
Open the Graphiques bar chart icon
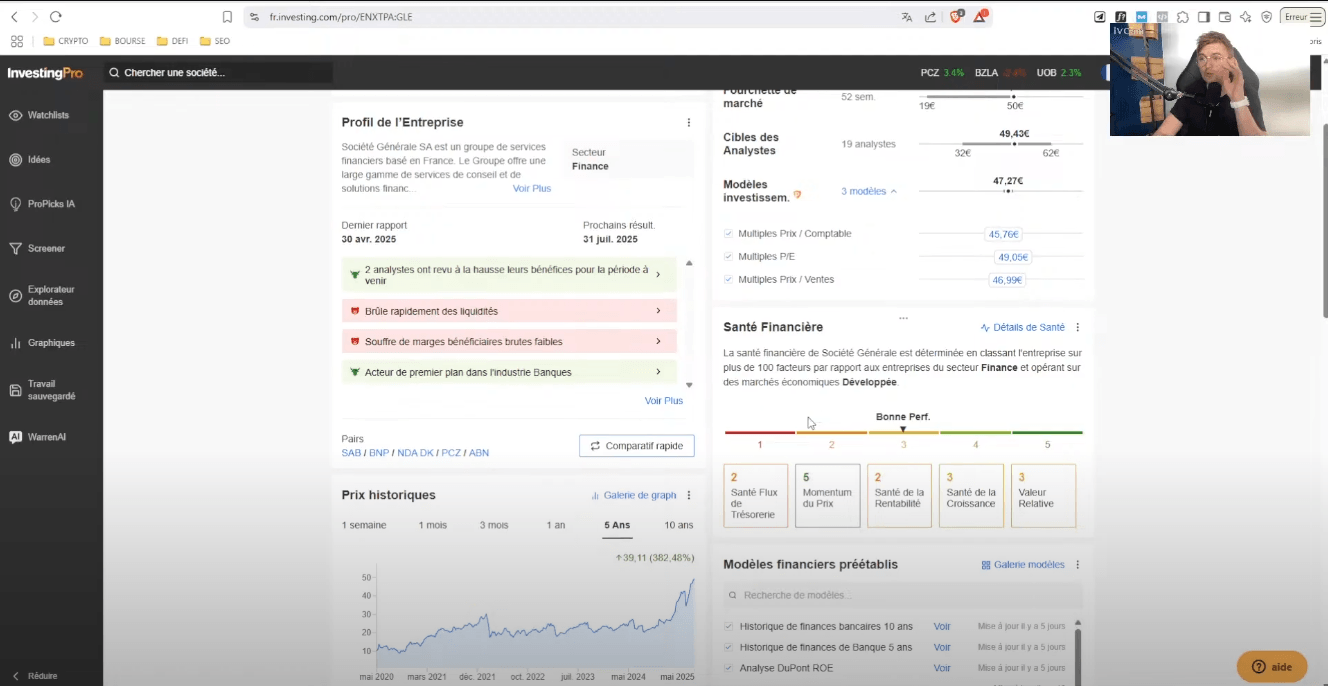click(x=15, y=343)
